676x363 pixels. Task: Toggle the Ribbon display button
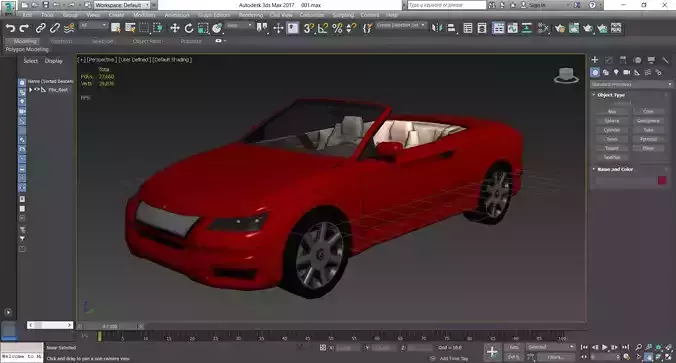tap(498, 28)
